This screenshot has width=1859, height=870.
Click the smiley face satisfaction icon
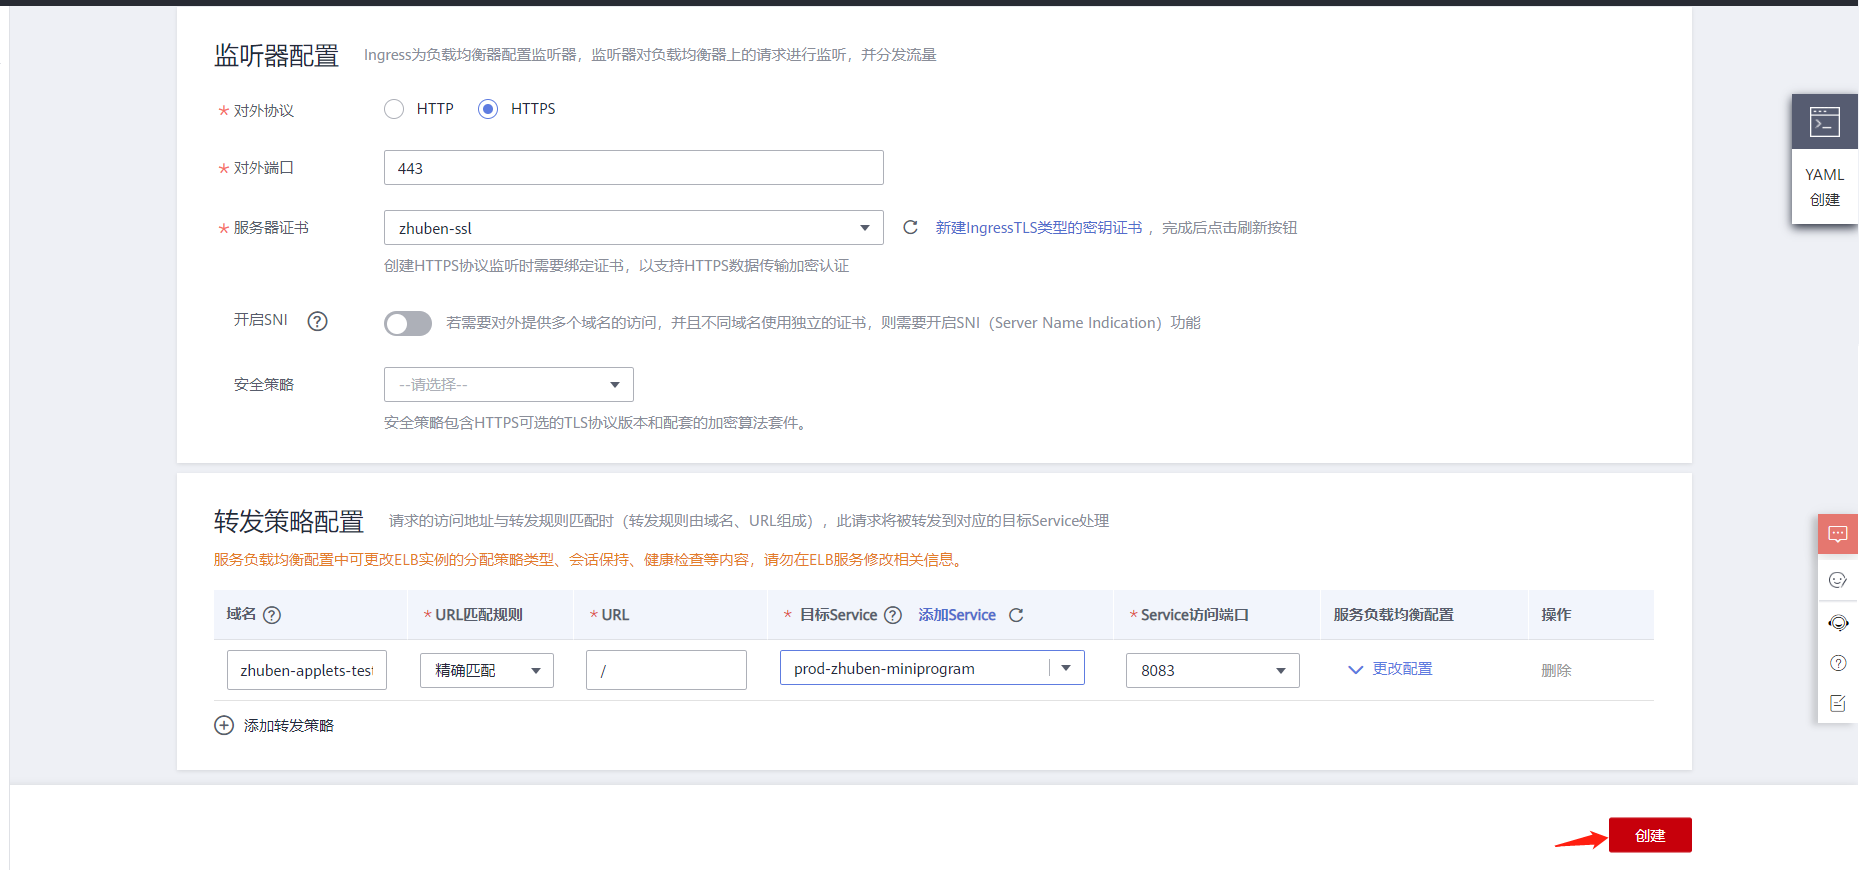(1838, 580)
